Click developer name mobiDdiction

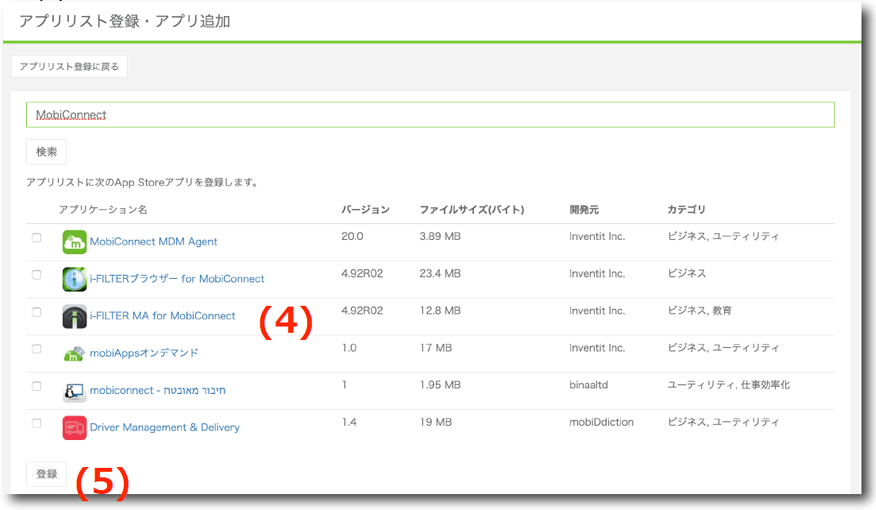(601, 422)
